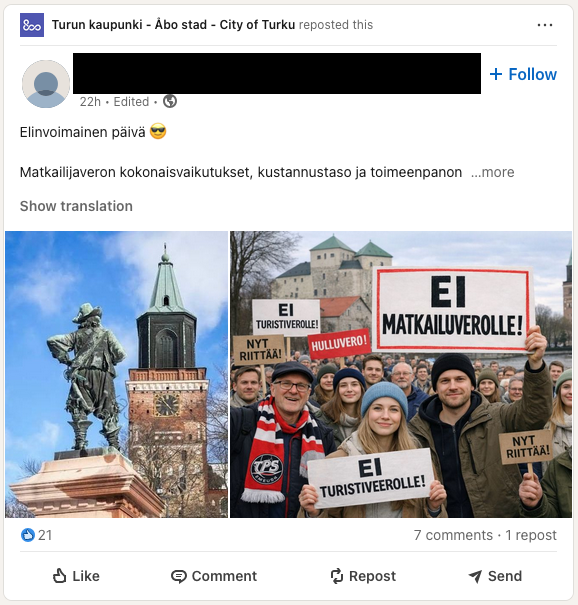This screenshot has height=605, width=578.
Task: Open the 7 comments list
Action: 453,535
